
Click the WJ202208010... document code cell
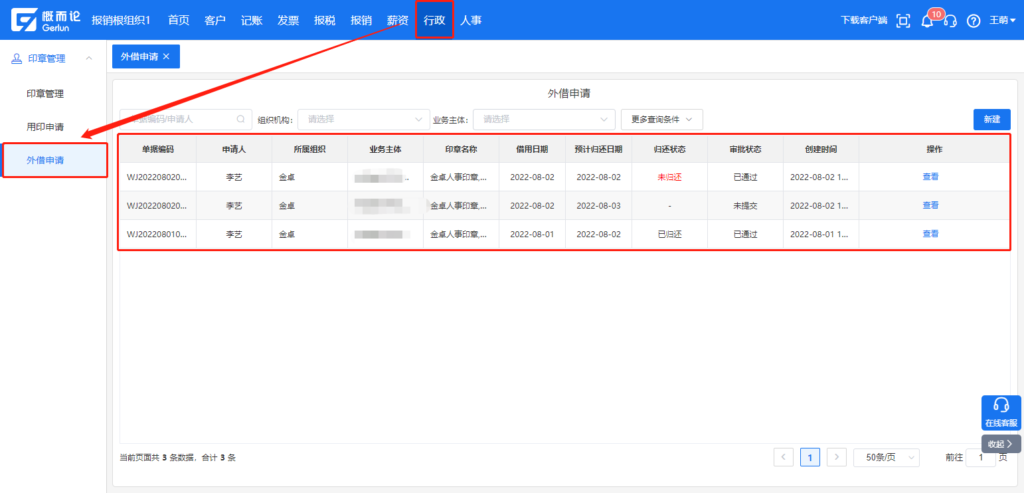coord(157,234)
